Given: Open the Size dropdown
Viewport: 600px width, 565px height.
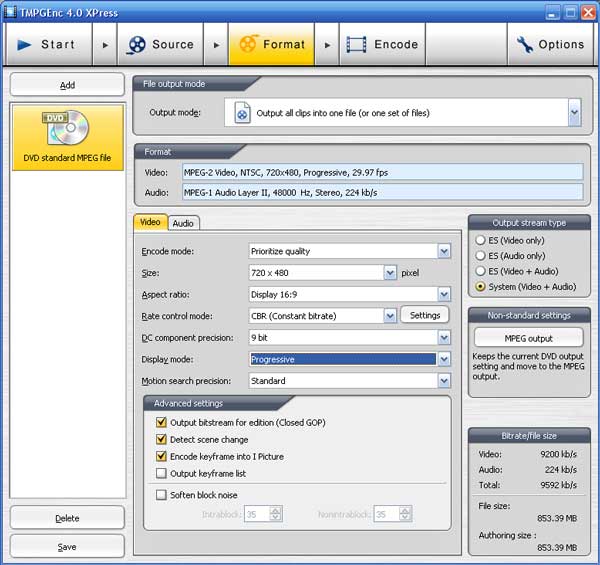Looking at the screenshot, I should 390,273.
